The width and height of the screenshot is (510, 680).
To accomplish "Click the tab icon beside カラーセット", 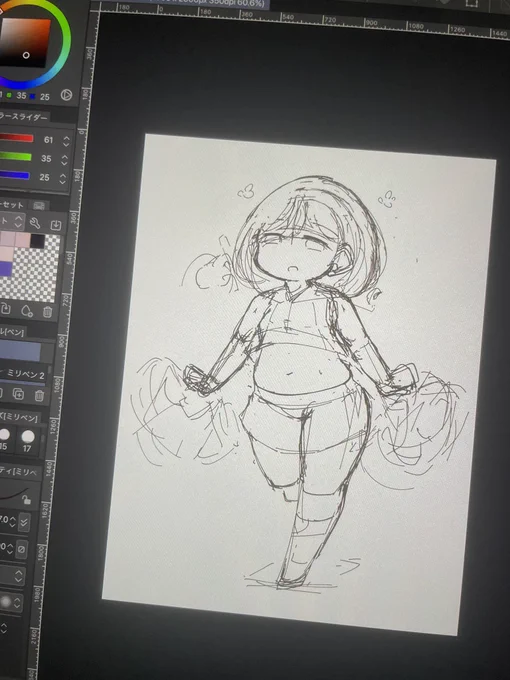I will pyautogui.click(x=39, y=206).
